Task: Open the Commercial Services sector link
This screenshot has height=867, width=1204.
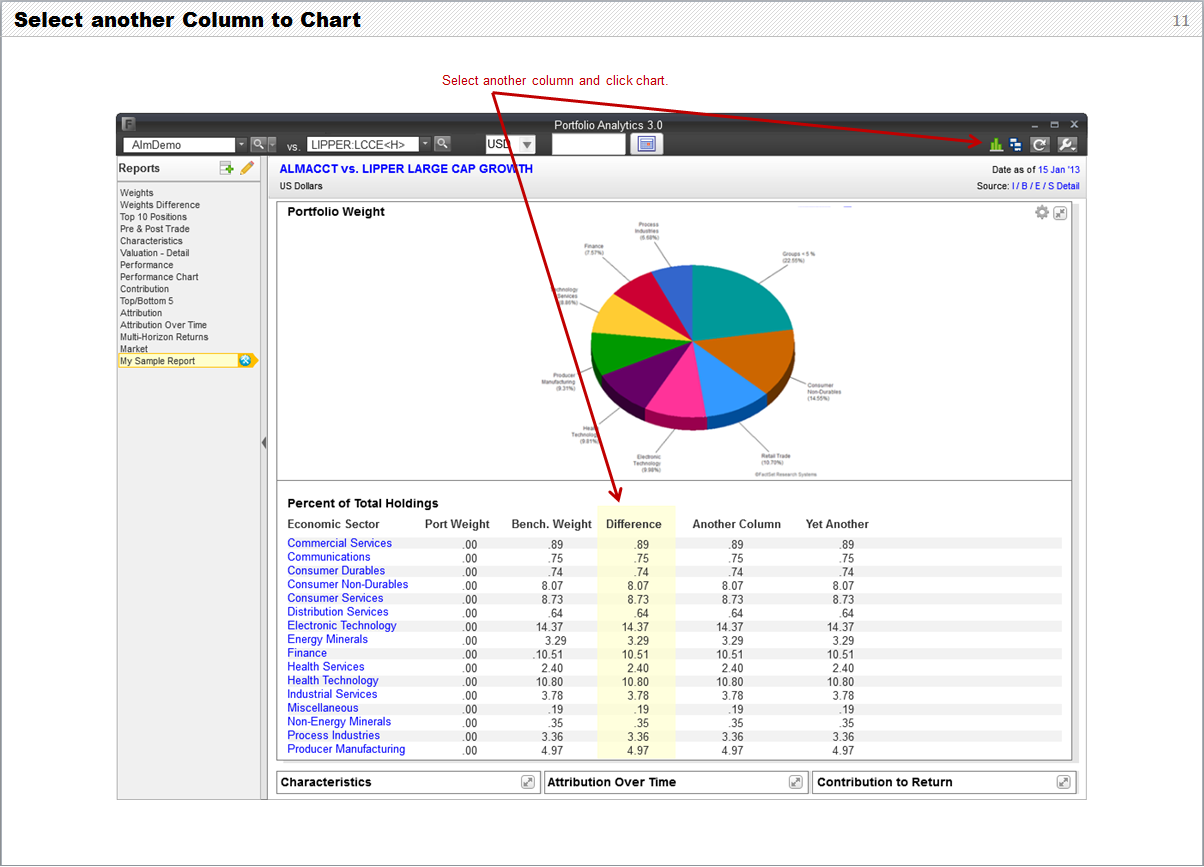Action: [340, 543]
